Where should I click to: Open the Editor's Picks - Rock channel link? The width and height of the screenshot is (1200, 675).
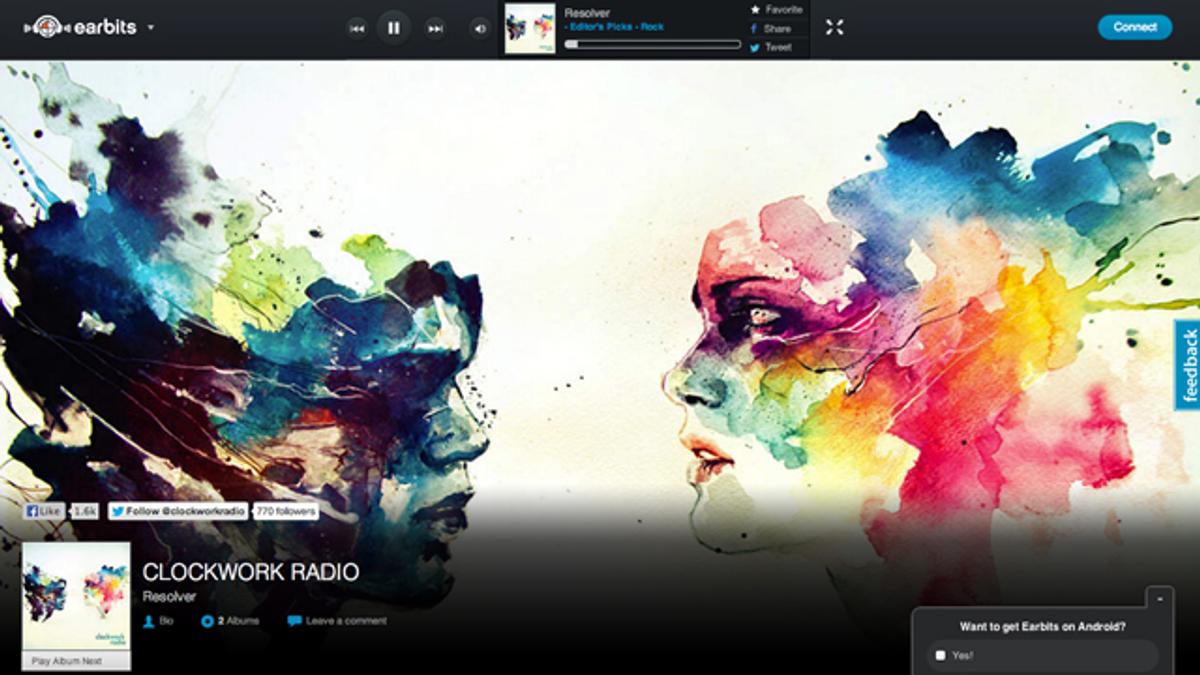click(616, 27)
